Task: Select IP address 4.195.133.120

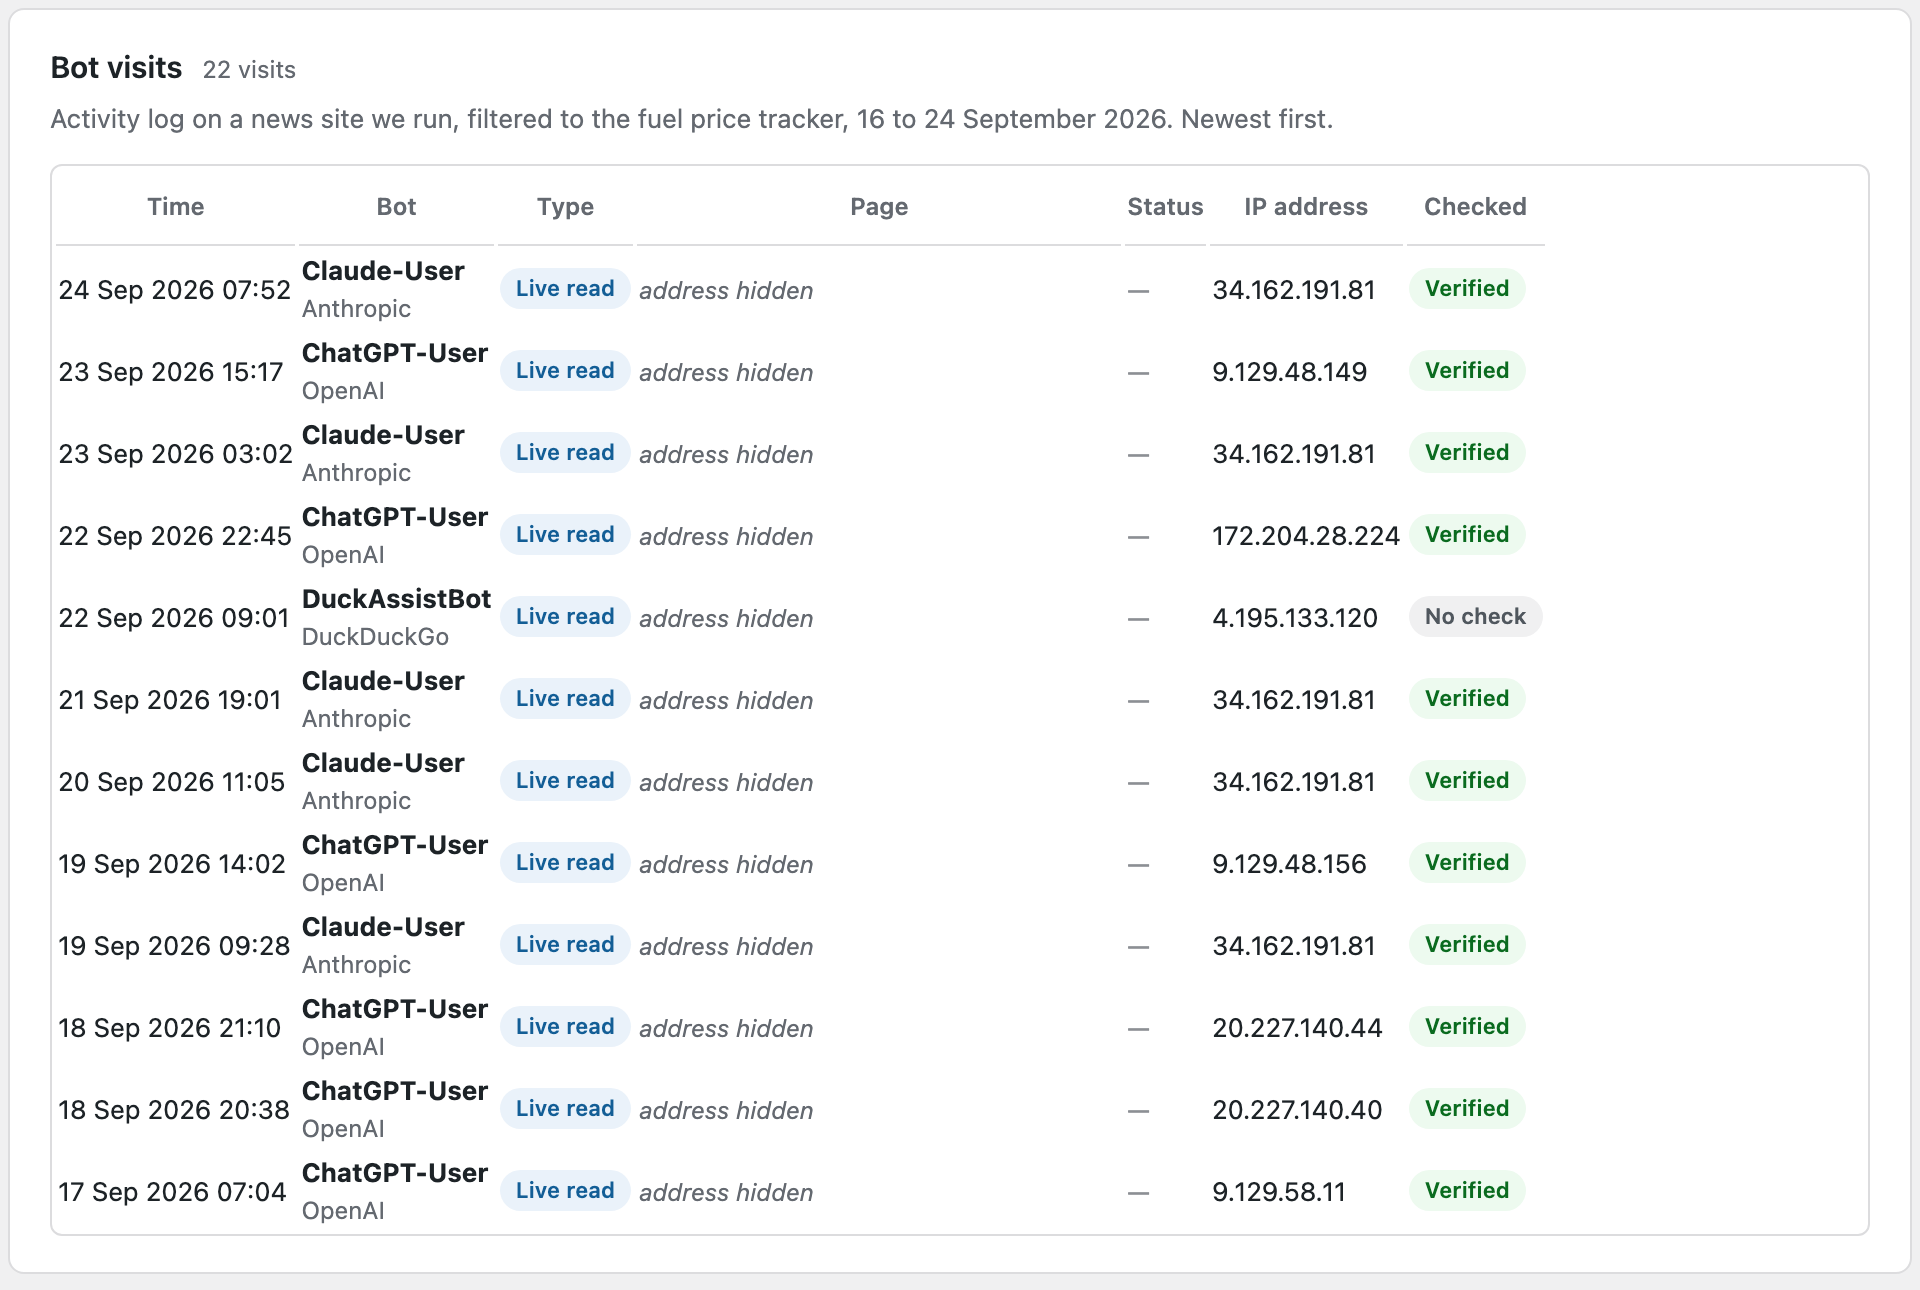Action: click(x=1295, y=618)
